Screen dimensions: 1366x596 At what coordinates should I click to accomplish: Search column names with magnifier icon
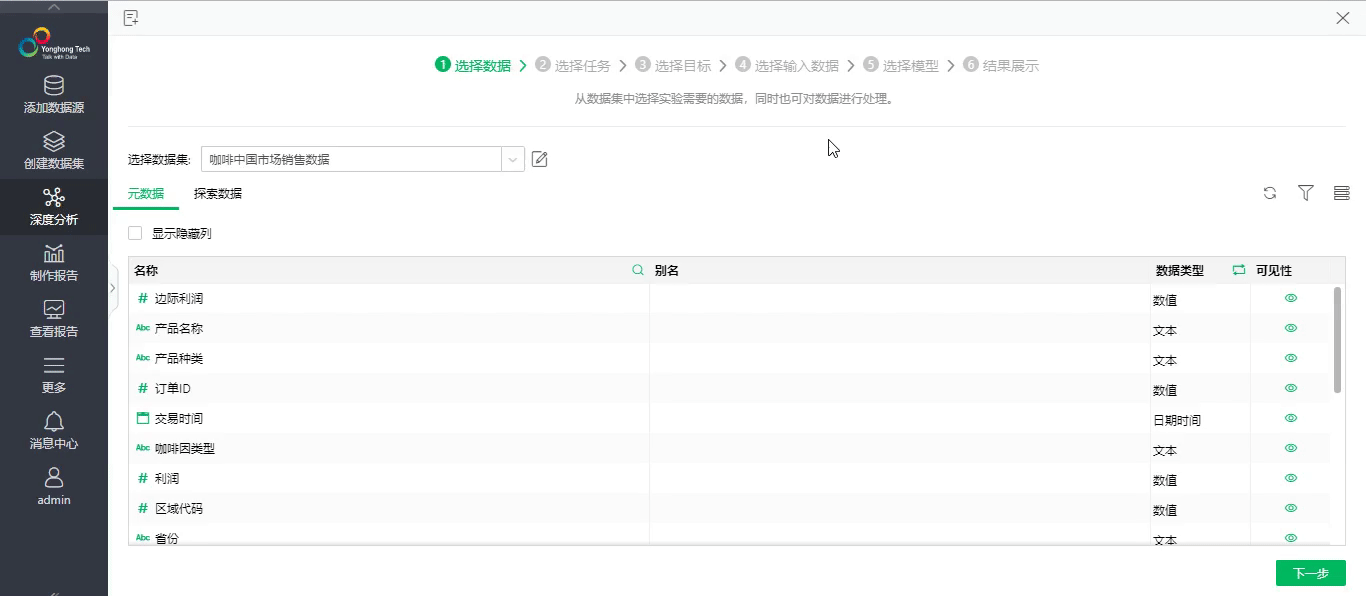click(x=638, y=270)
